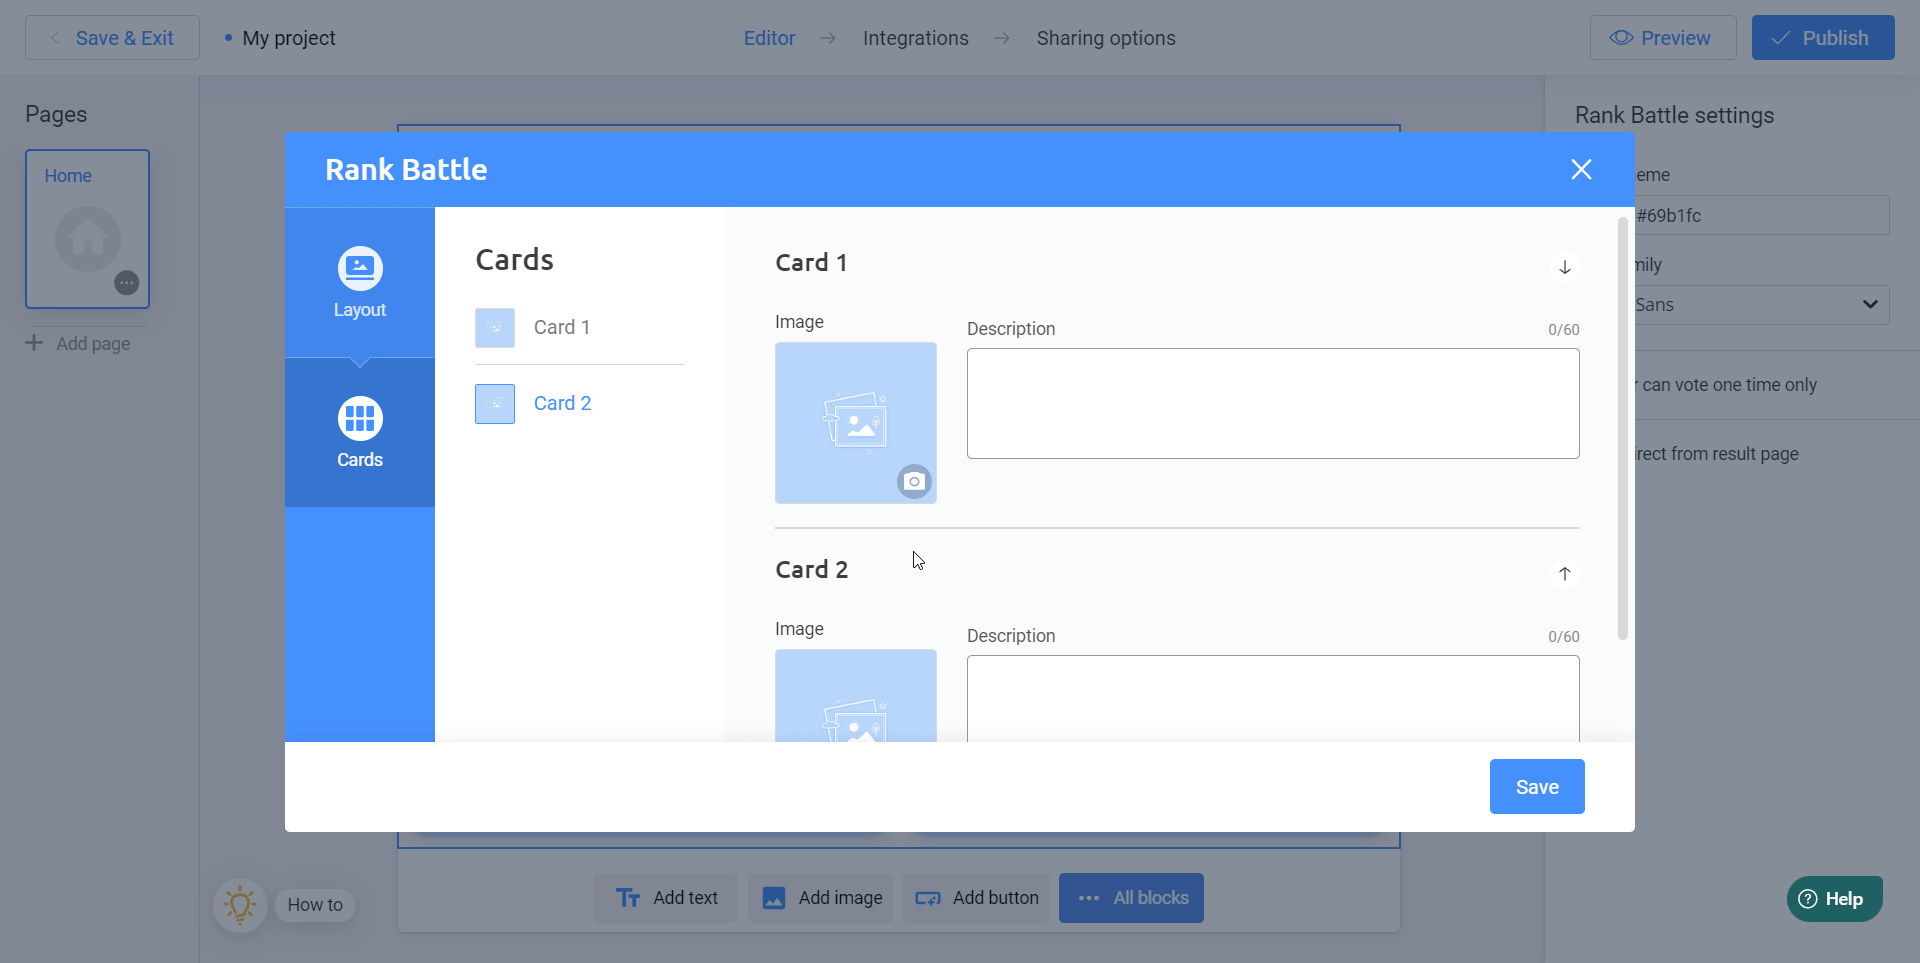Open the Layout tab in Rank Battle dialog
Image resolution: width=1920 pixels, height=963 pixels.
click(360, 282)
